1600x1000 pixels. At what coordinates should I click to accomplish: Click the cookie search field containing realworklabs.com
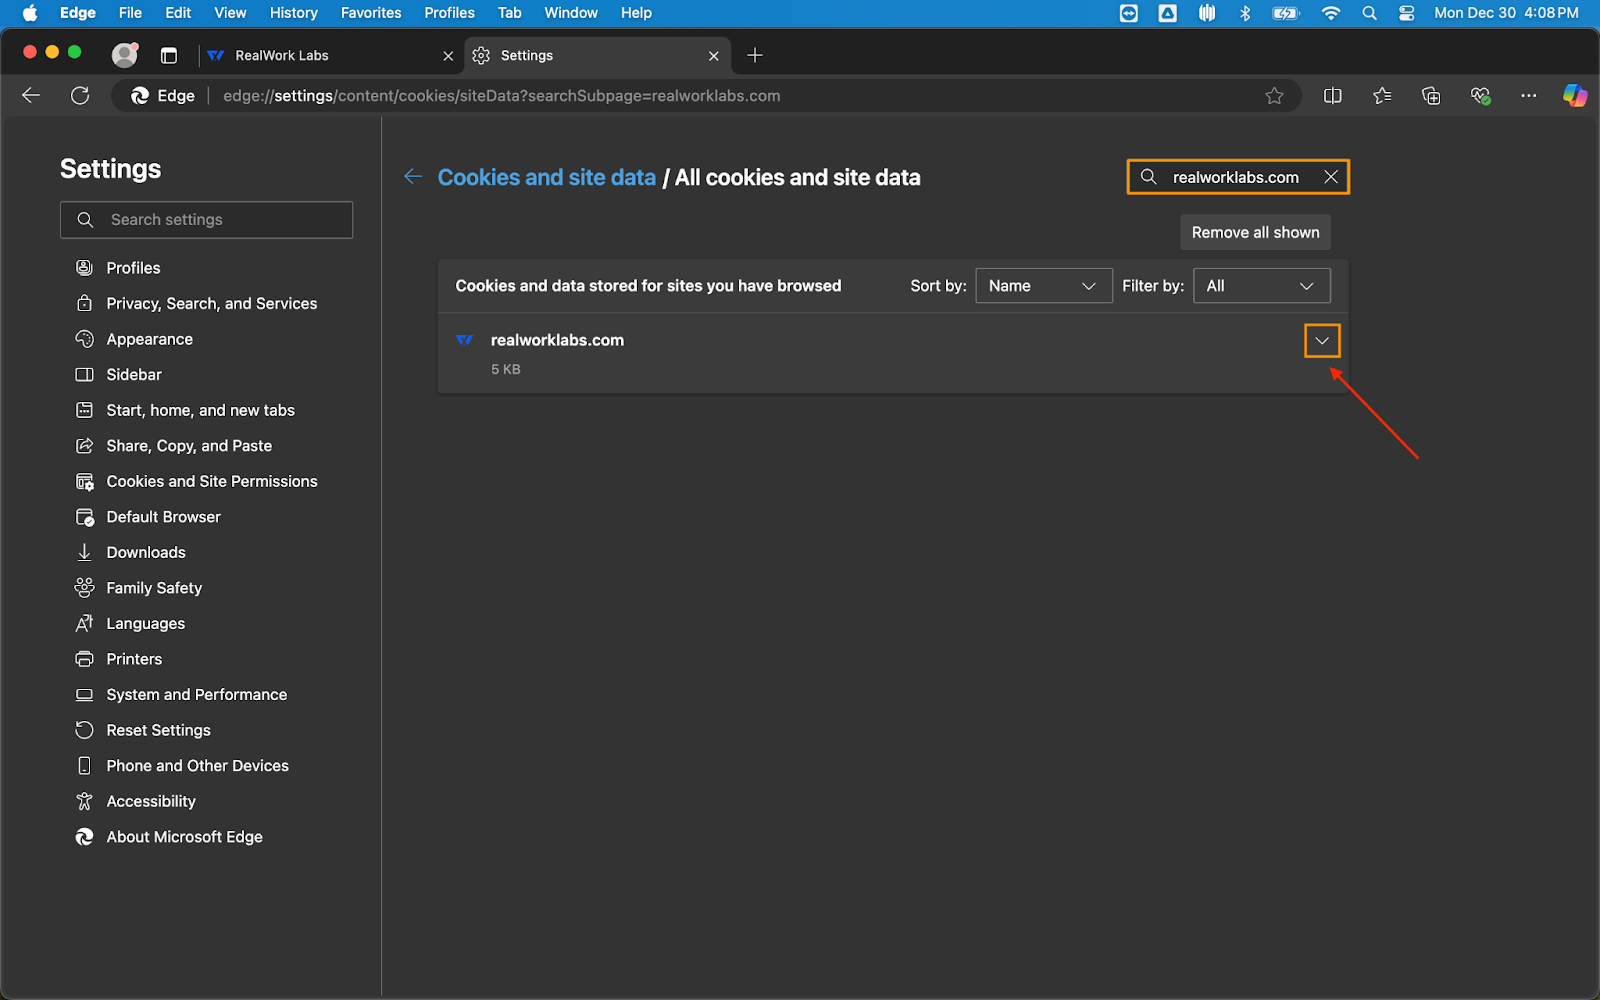(x=1238, y=177)
